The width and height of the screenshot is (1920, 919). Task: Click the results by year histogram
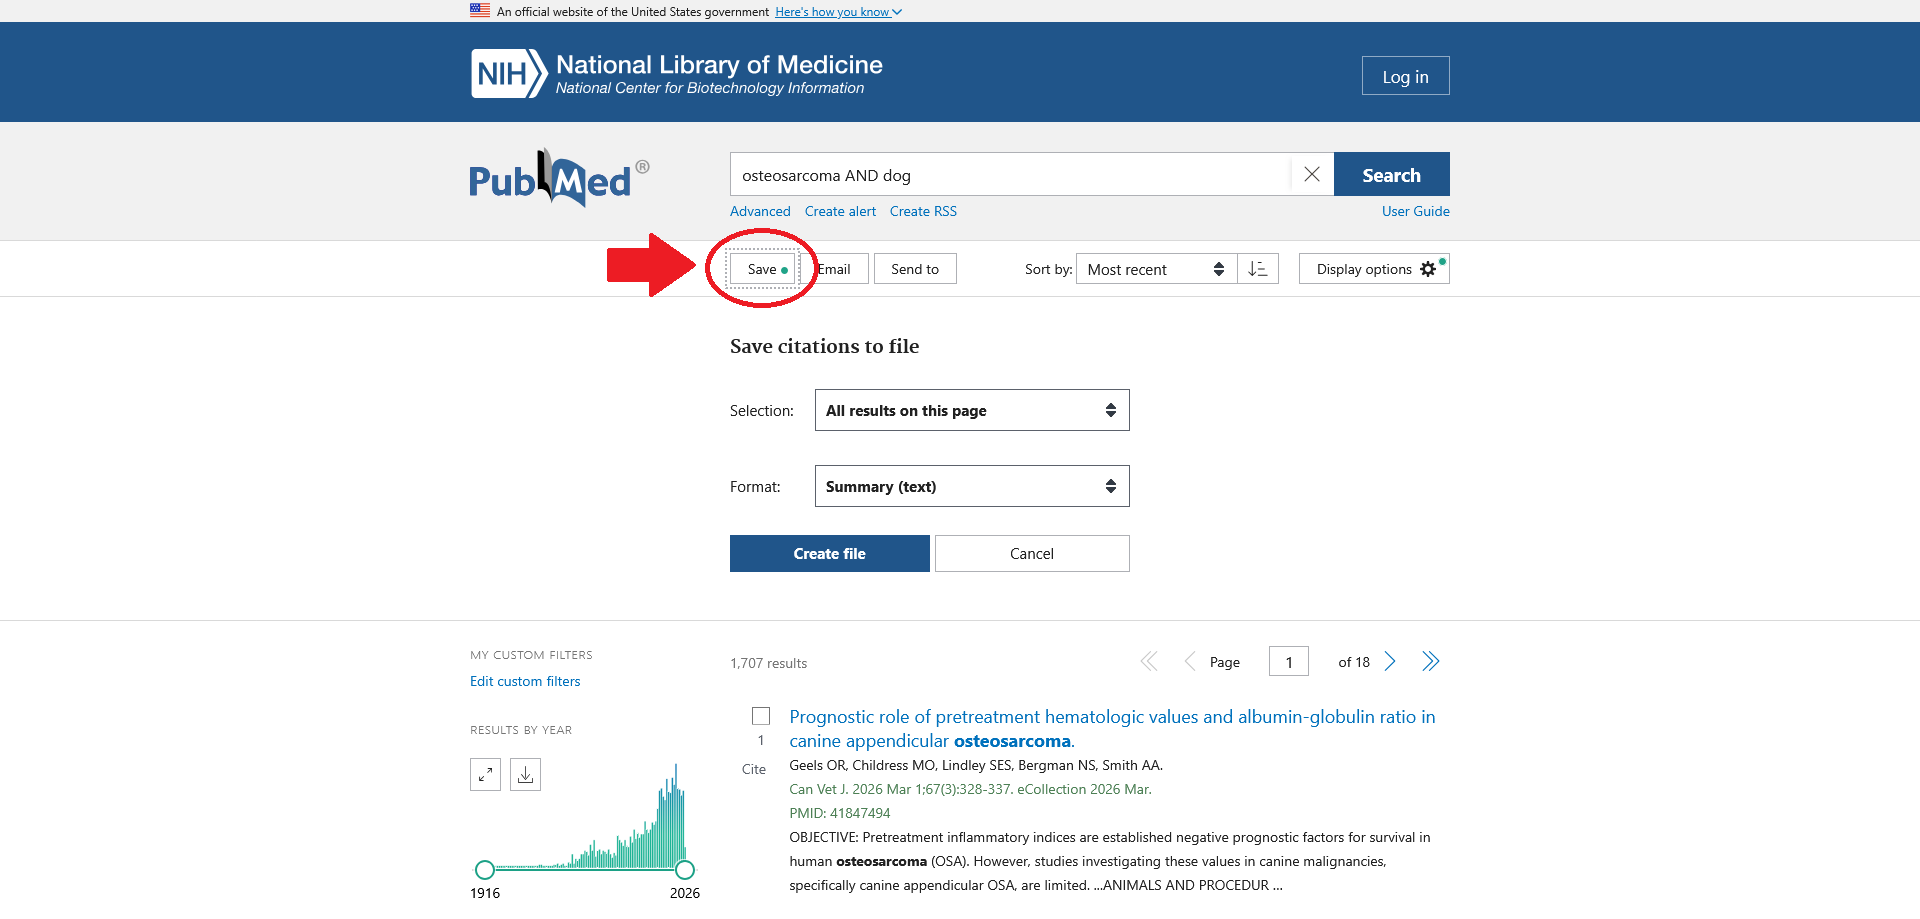tap(585, 816)
